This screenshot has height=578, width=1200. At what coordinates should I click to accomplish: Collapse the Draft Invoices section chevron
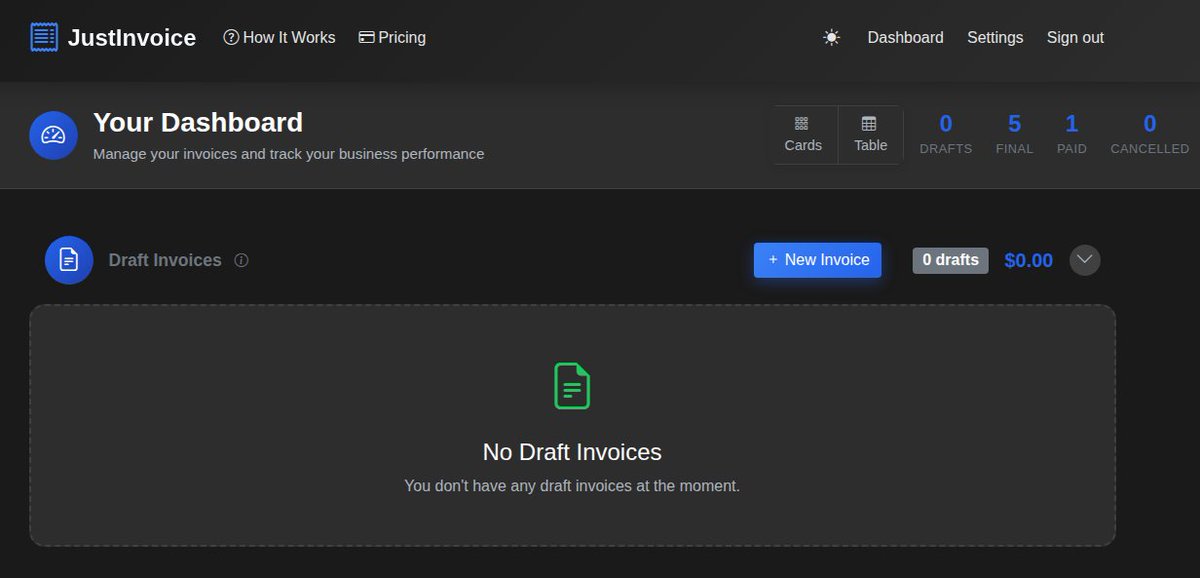[1085, 260]
